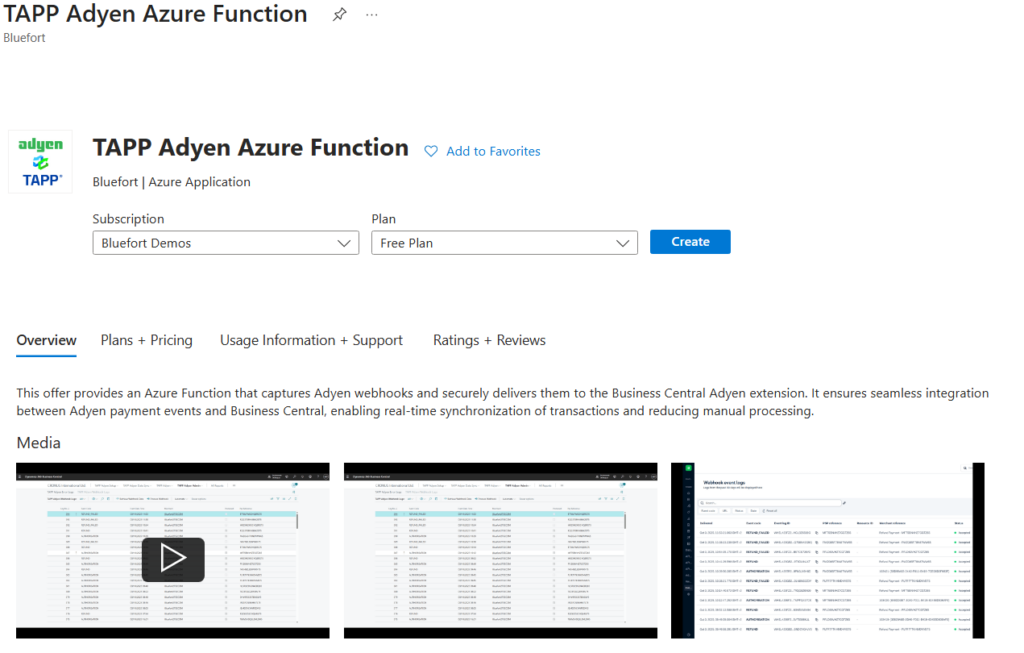The image size is (1024, 653).
Task: Pin the TAPP Adyen Azure Function page
Action: pos(340,15)
